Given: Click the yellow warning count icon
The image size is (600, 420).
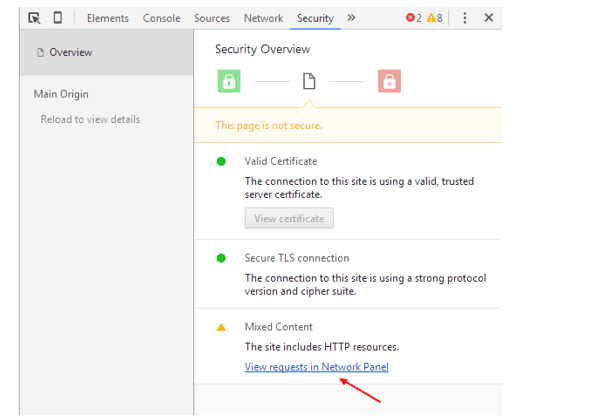Looking at the screenshot, I should (431, 18).
